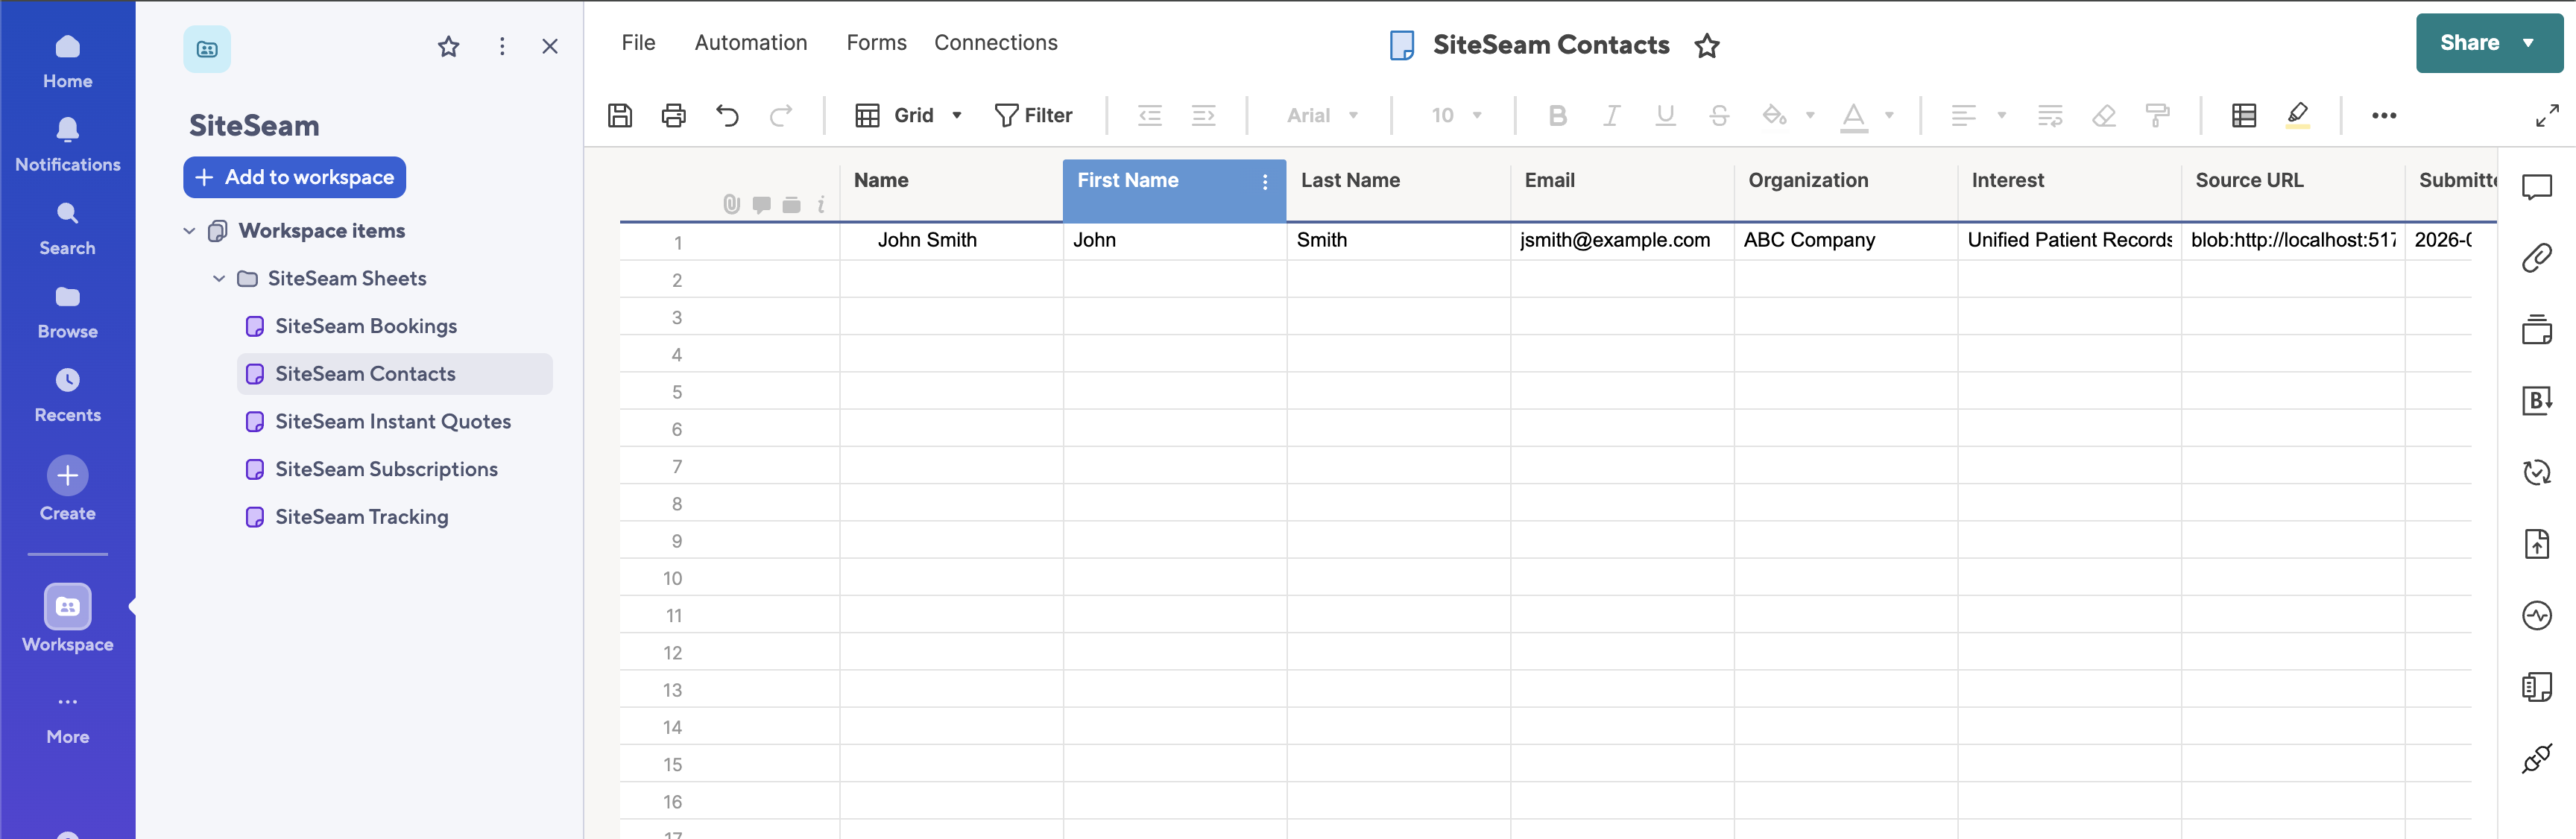Open Browse in left navigation
2576x839 pixels.
tap(68, 312)
